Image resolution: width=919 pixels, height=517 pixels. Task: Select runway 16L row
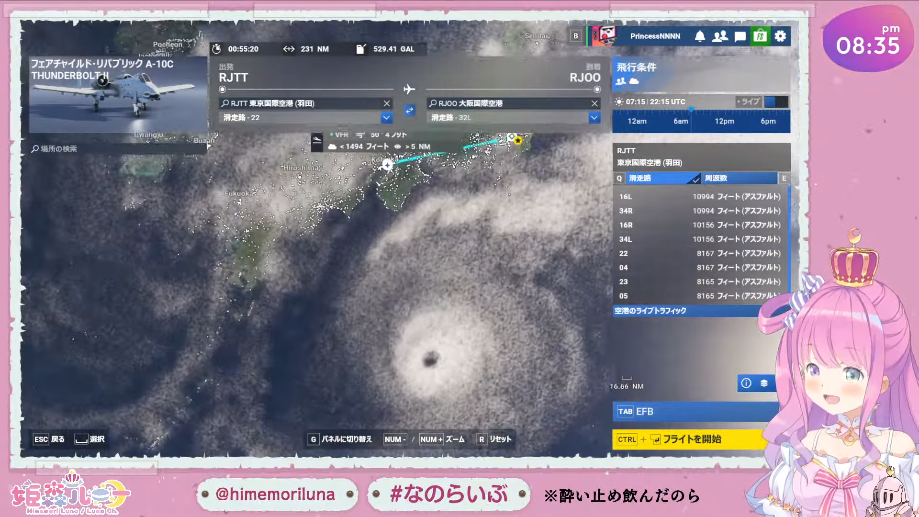click(x=700, y=196)
